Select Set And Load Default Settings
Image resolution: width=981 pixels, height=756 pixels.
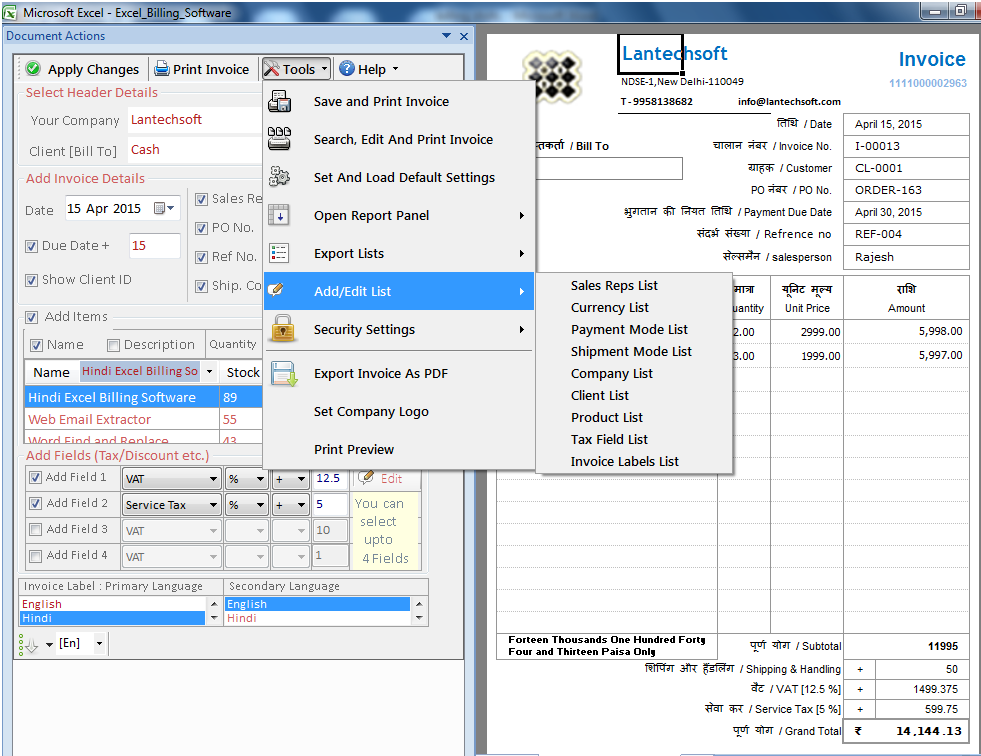399,177
